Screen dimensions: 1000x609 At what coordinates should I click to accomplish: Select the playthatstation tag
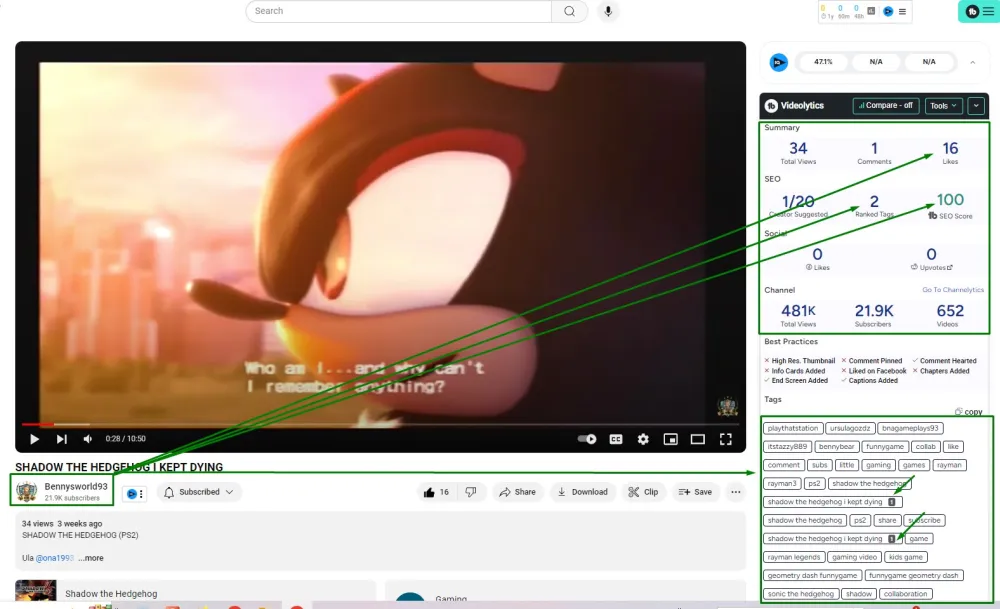792,428
